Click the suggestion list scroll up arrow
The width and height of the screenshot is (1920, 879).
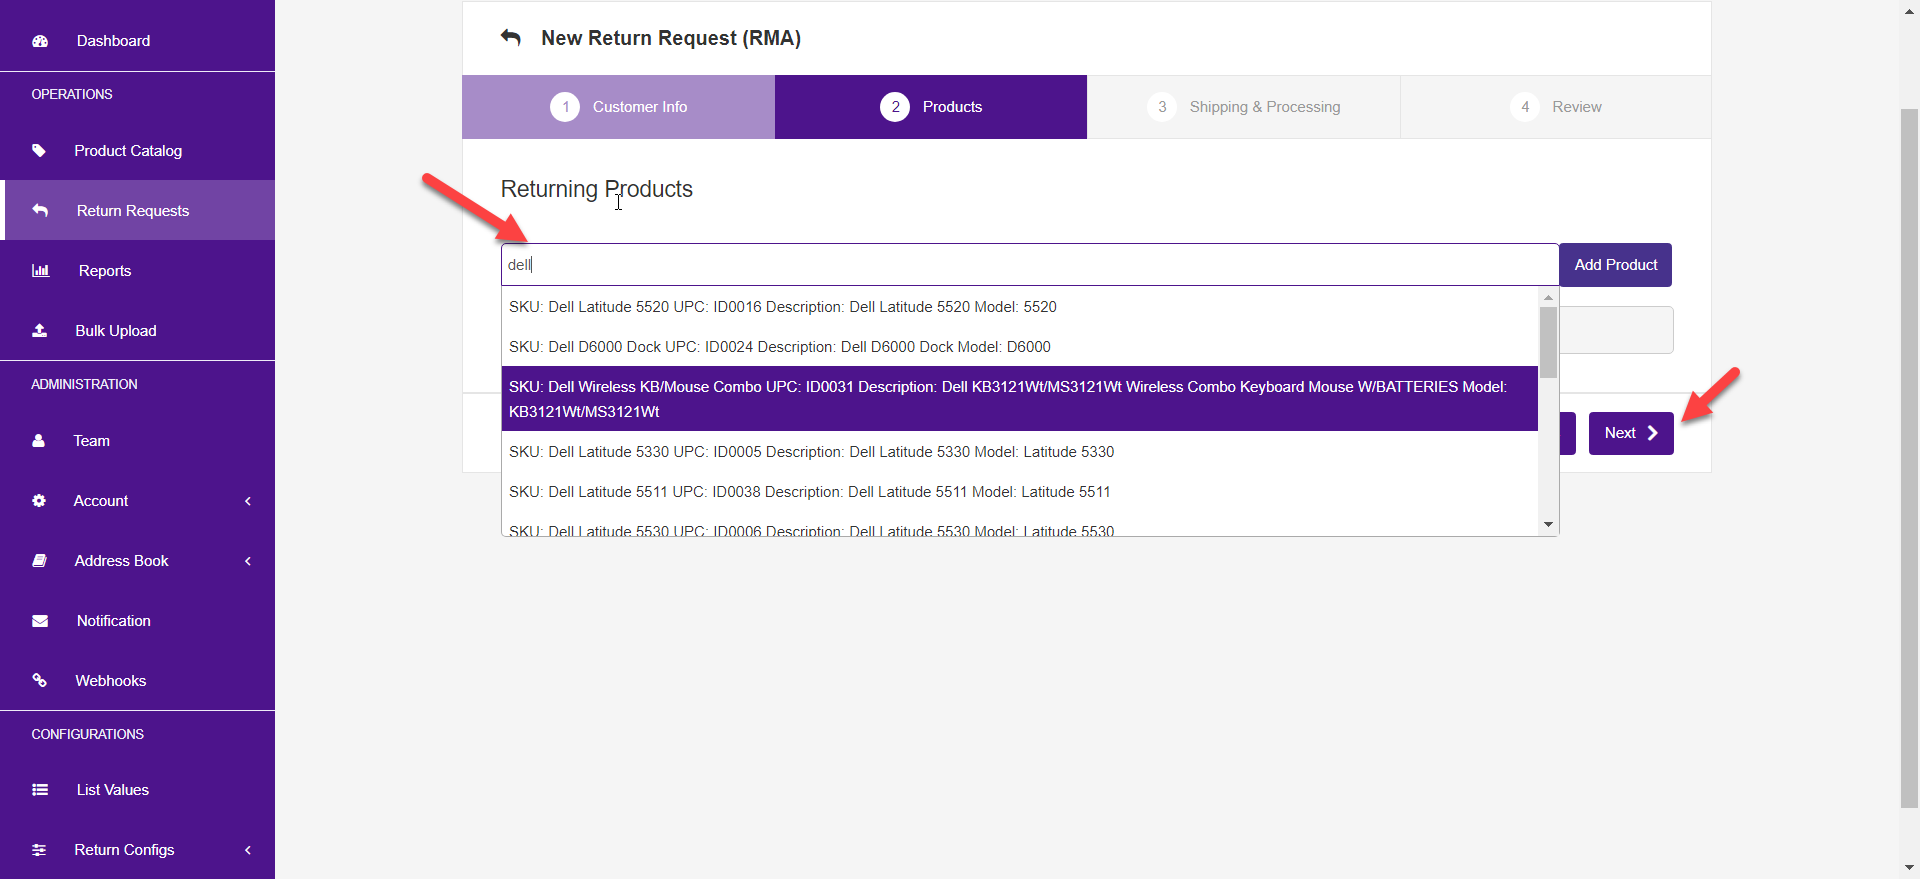click(1548, 297)
